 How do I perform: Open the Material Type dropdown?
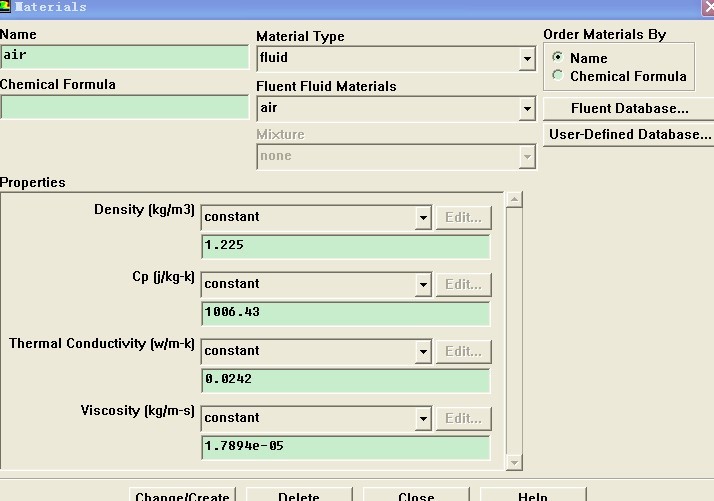[527, 59]
